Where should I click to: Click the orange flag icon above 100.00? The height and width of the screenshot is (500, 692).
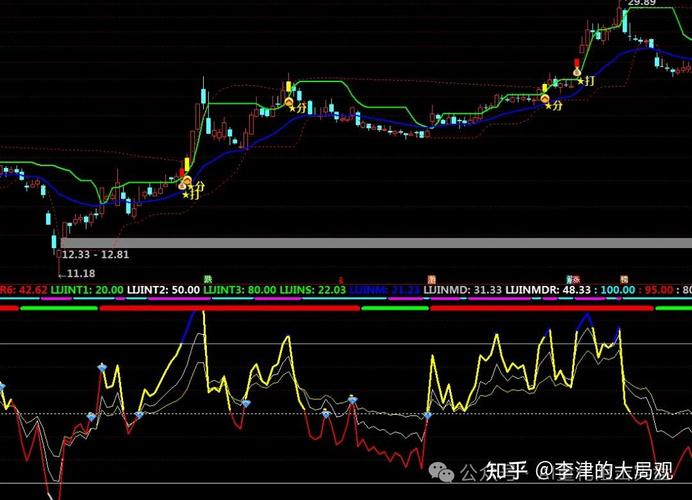pos(624,279)
